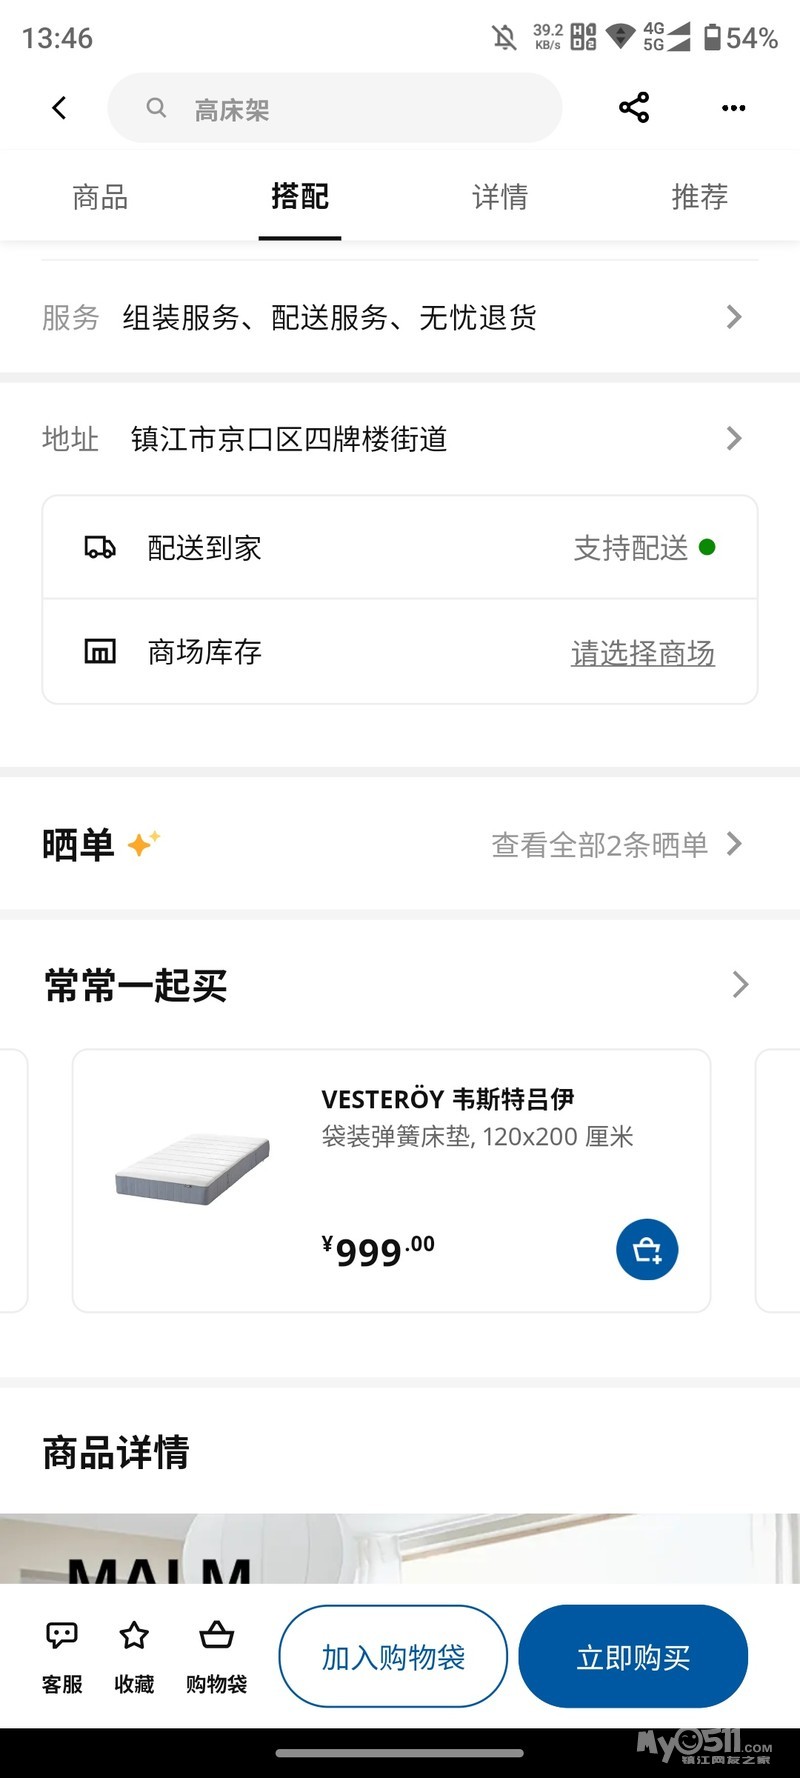Tap the 请选择商场 link
The image size is (800, 1778).
coord(642,653)
